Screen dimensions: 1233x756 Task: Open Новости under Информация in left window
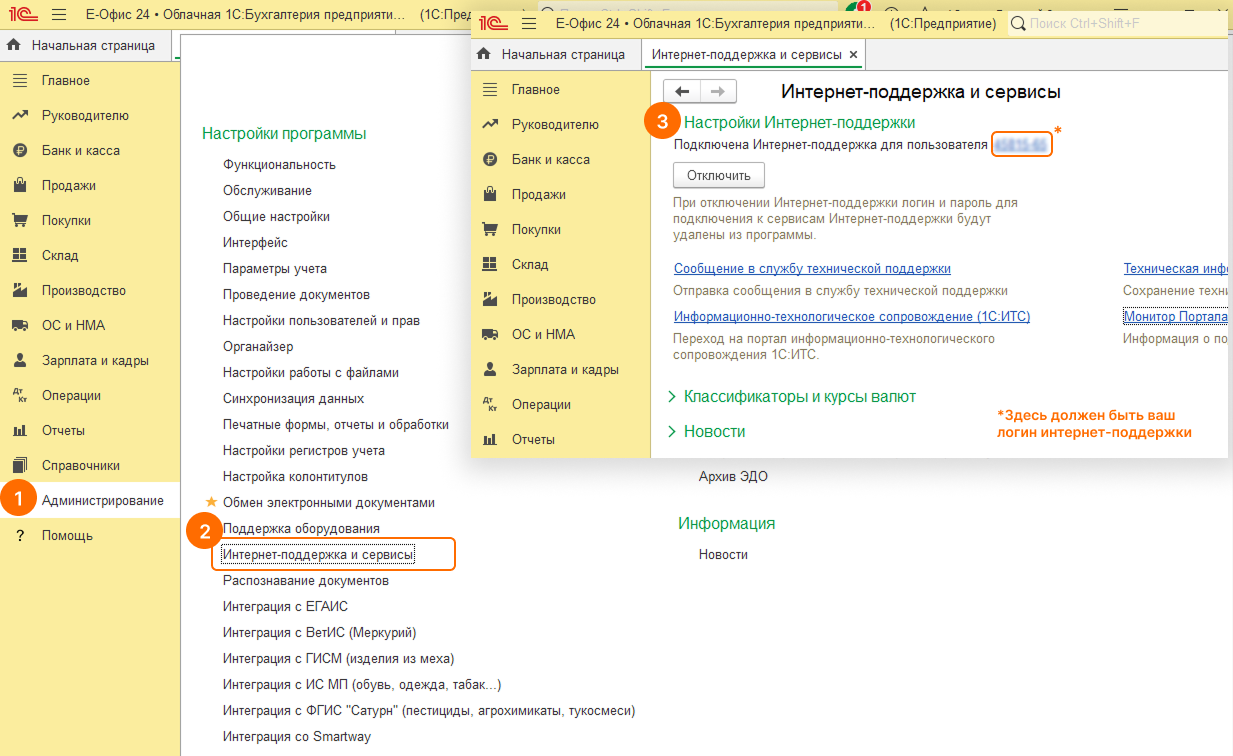pyautogui.click(x=723, y=555)
